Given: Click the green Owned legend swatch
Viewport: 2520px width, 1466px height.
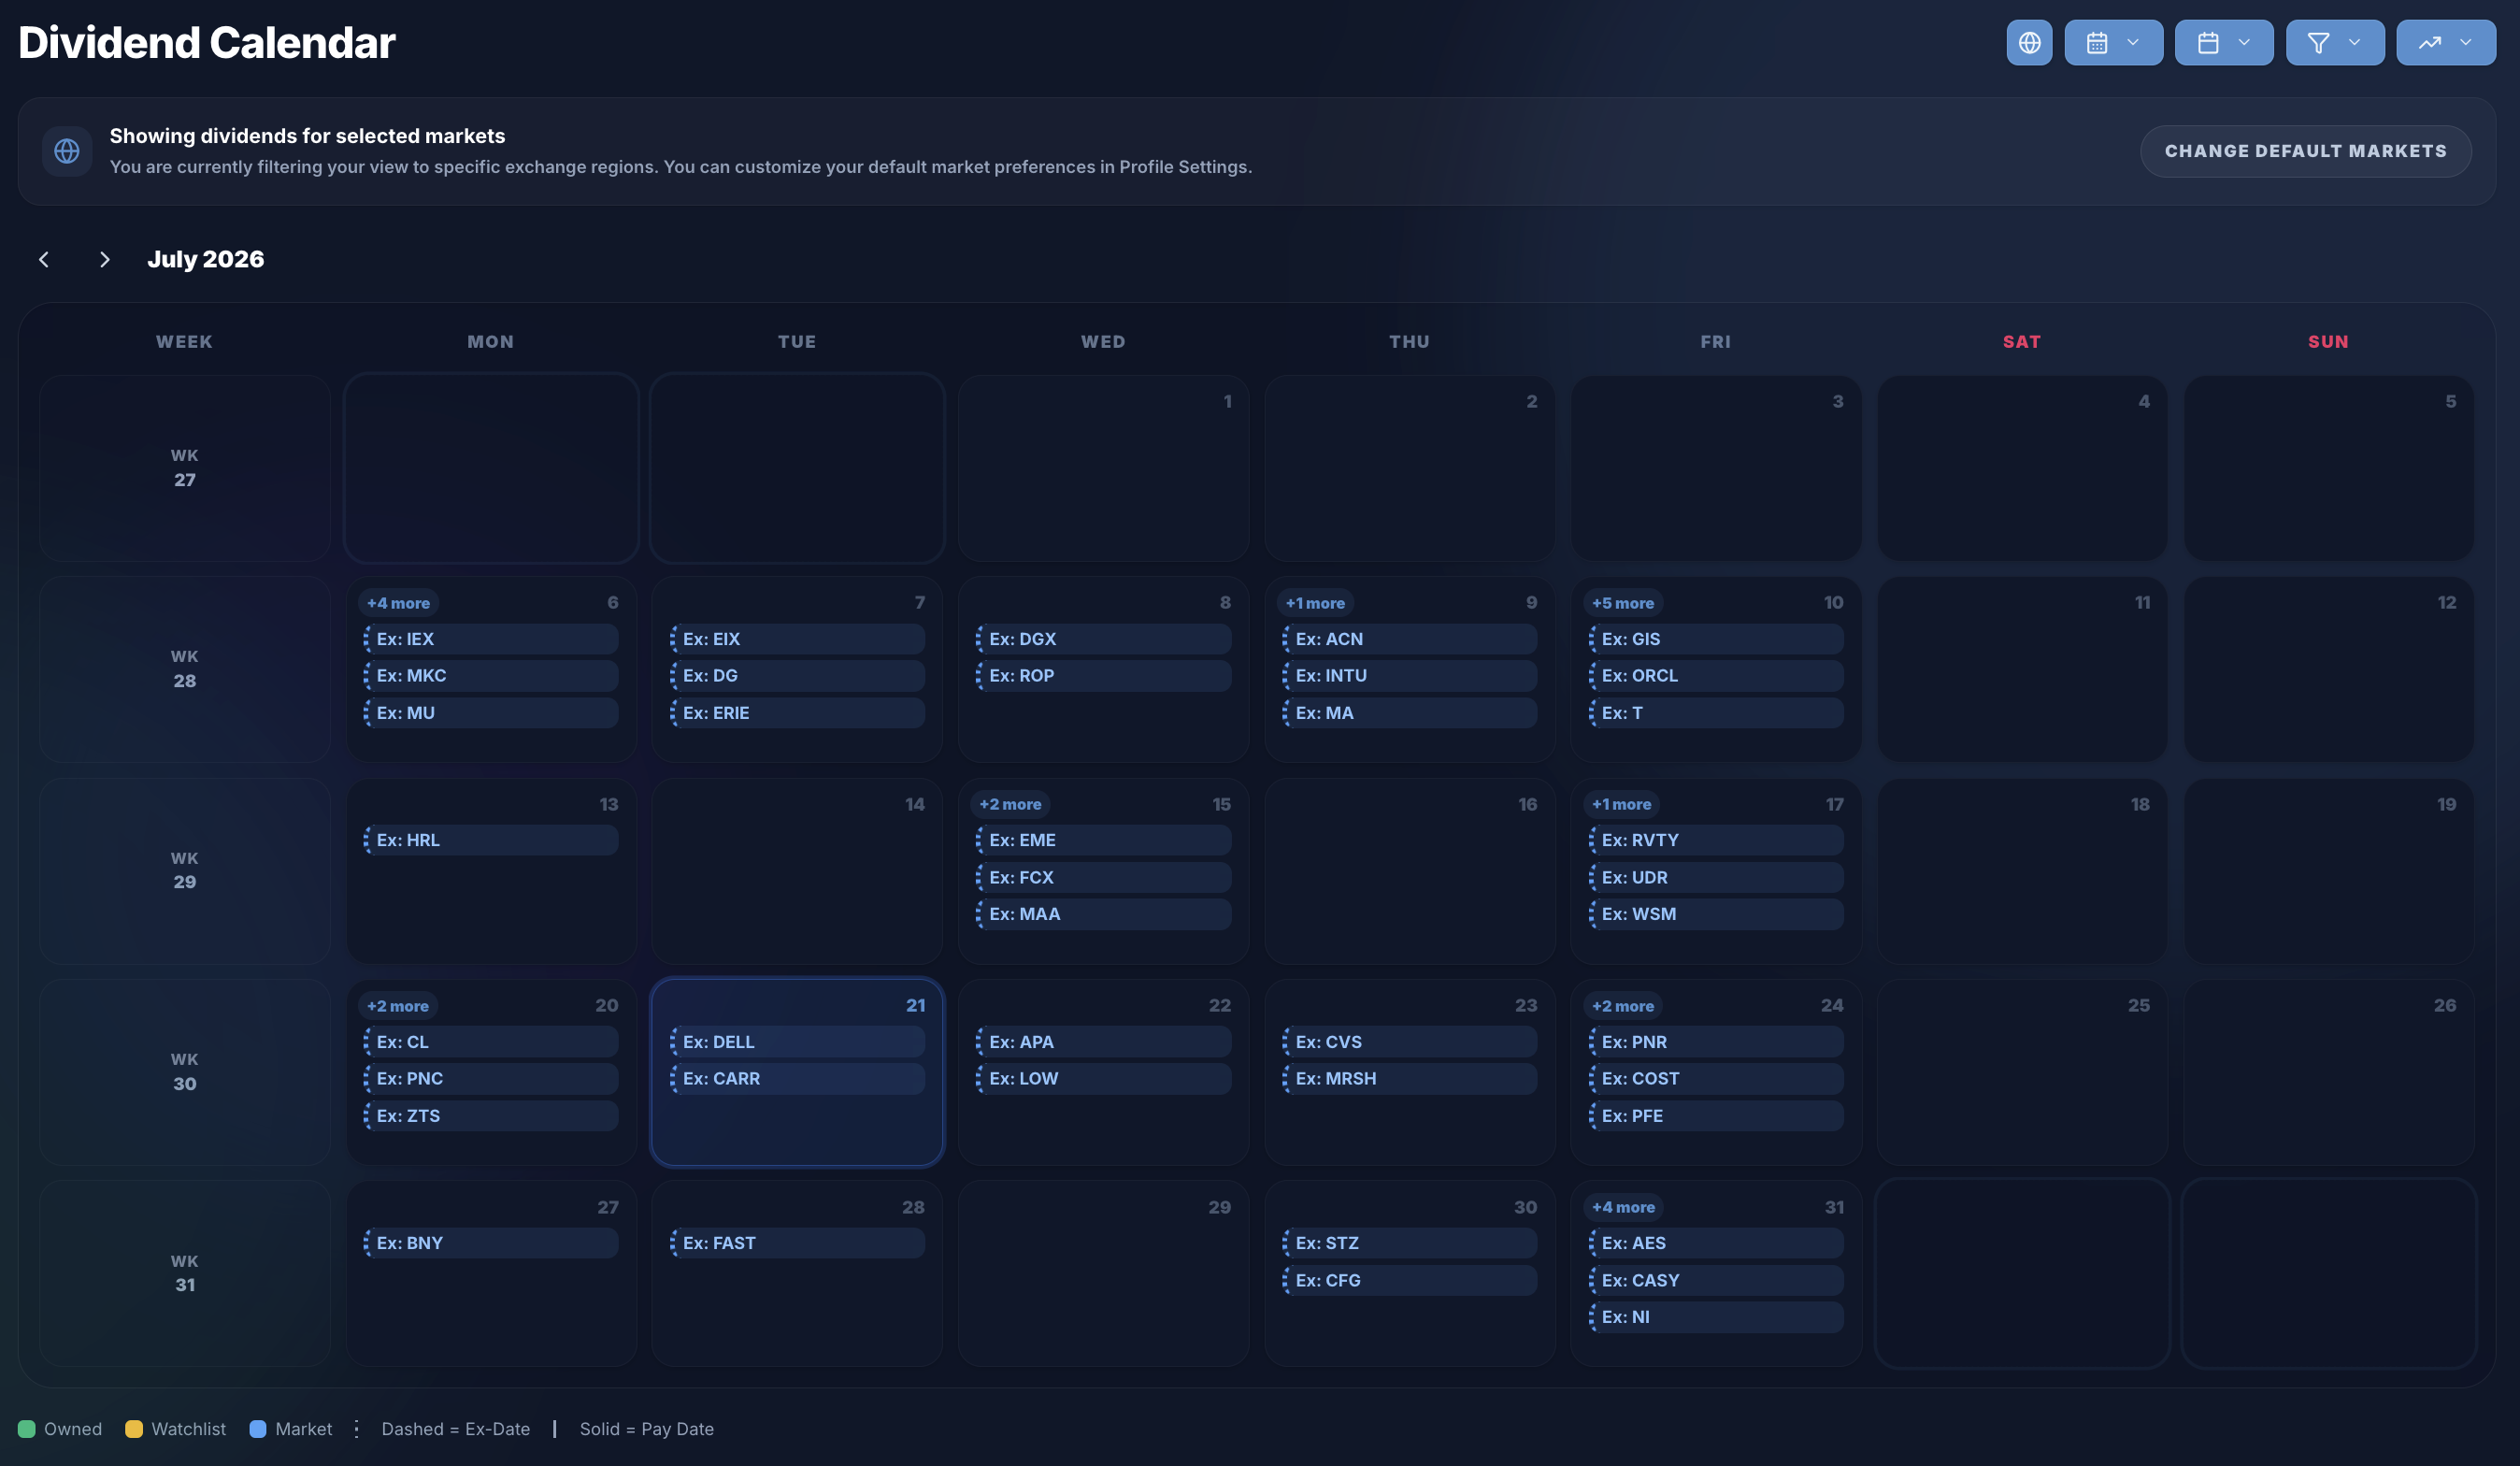Looking at the screenshot, I should pos(27,1429).
